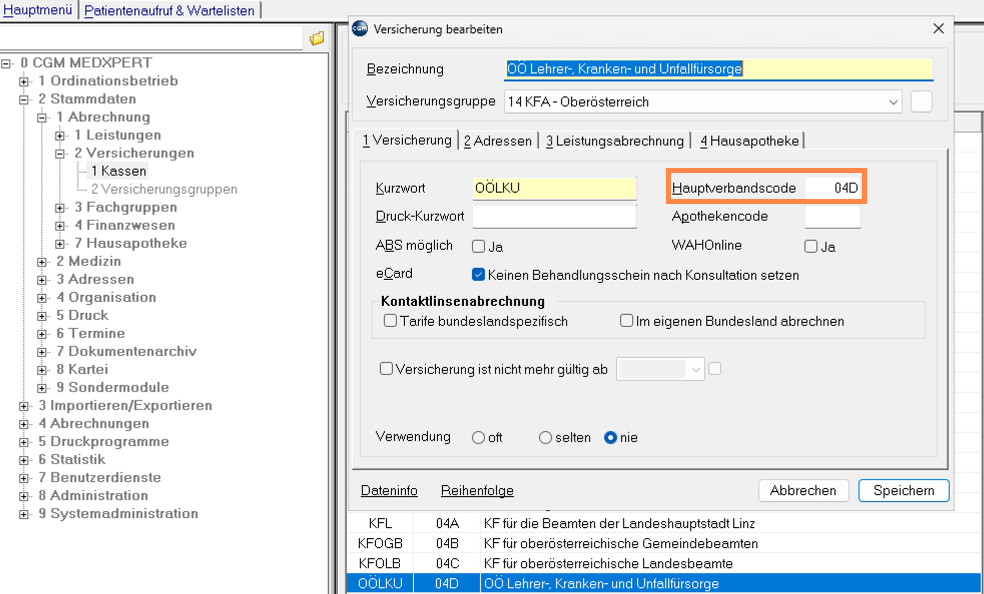
Task: Collapse the 2 Stammdaten tree node
Action: point(25,99)
